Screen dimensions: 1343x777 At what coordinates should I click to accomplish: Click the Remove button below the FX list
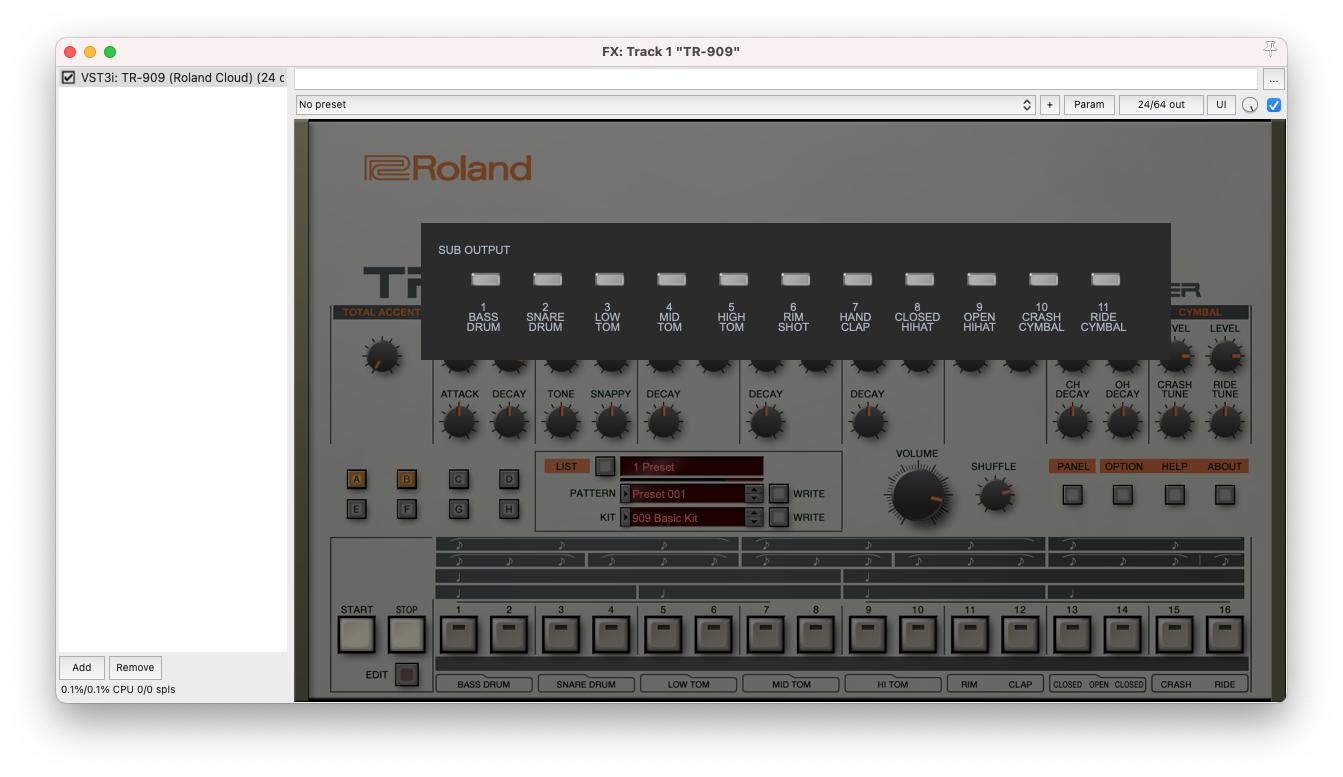coord(134,667)
